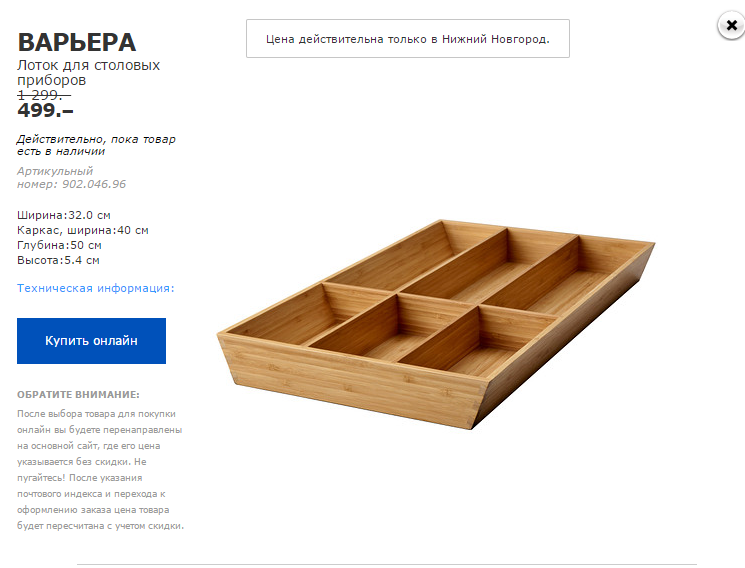Viewport: 745px width, 568px height.
Task: Click the blue Купить онлайн button
Action: click(x=91, y=341)
